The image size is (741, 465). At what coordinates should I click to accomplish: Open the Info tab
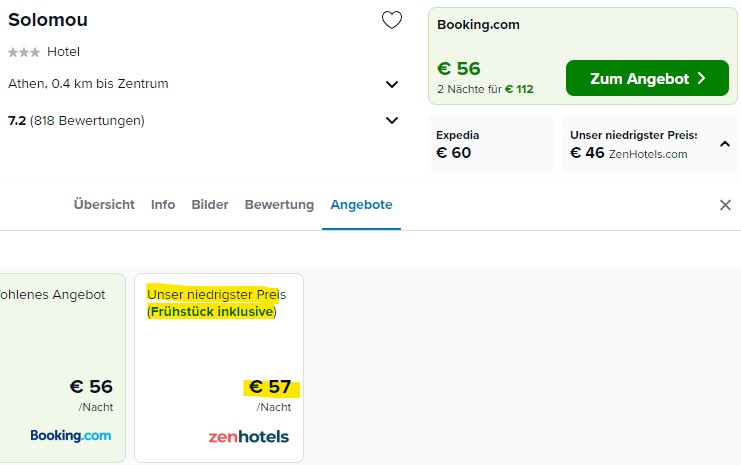tap(163, 205)
